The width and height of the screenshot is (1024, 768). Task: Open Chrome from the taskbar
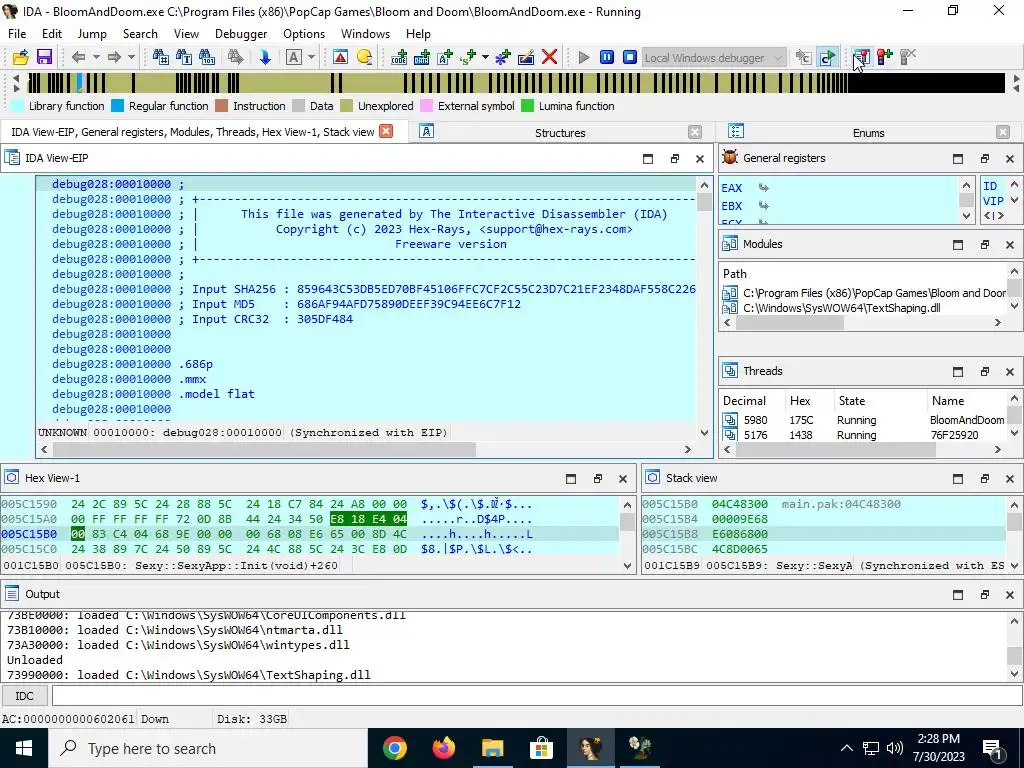[395, 748]
